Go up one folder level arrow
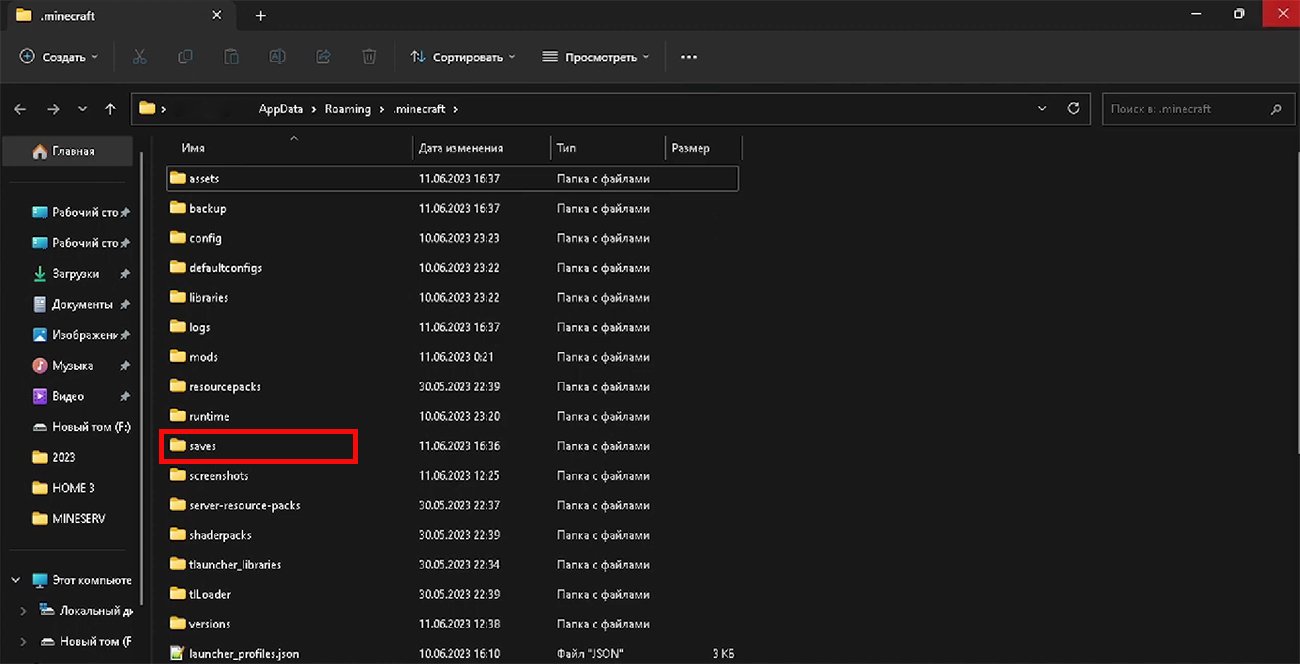The width and height of the screenshot is (1300, 664). 110,108
